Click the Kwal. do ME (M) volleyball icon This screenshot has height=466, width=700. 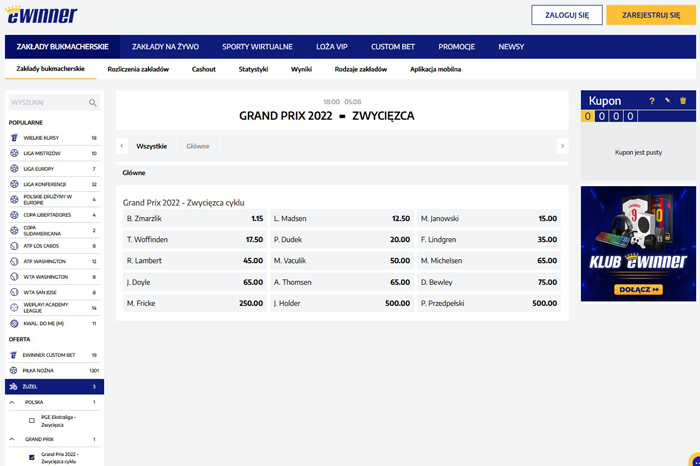click(x=14, y=324)
